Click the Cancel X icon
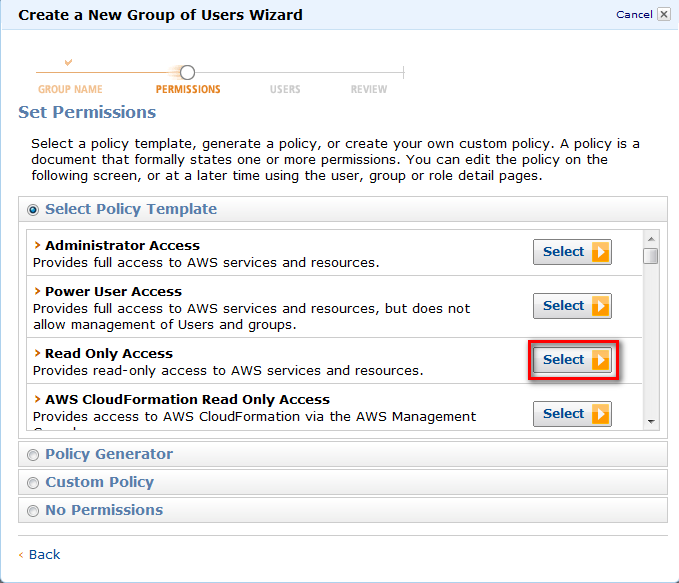 pyautogui.click(x=663, y=14)
